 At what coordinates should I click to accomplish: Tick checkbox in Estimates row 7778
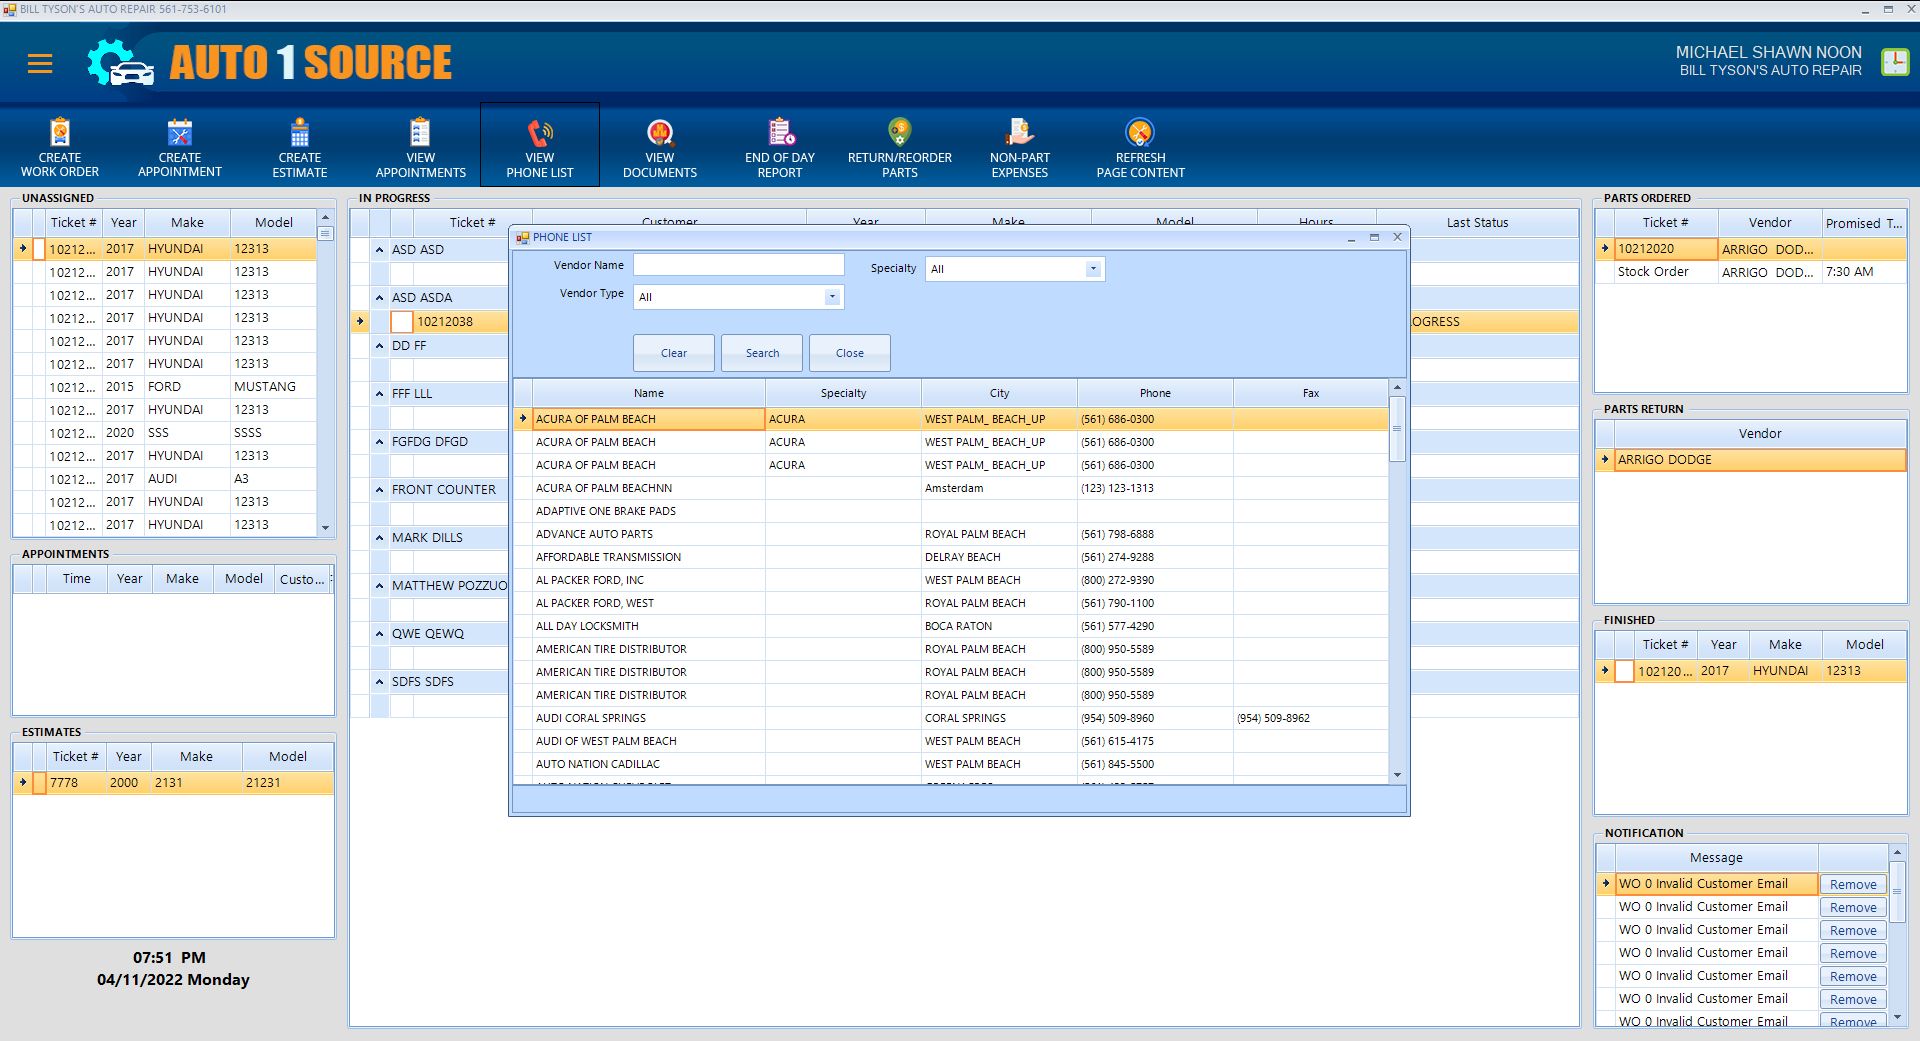(39, 783)
